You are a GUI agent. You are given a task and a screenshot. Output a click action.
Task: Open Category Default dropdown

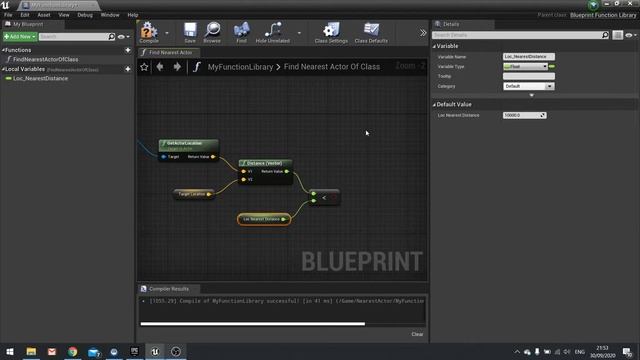tap(529, 86)
